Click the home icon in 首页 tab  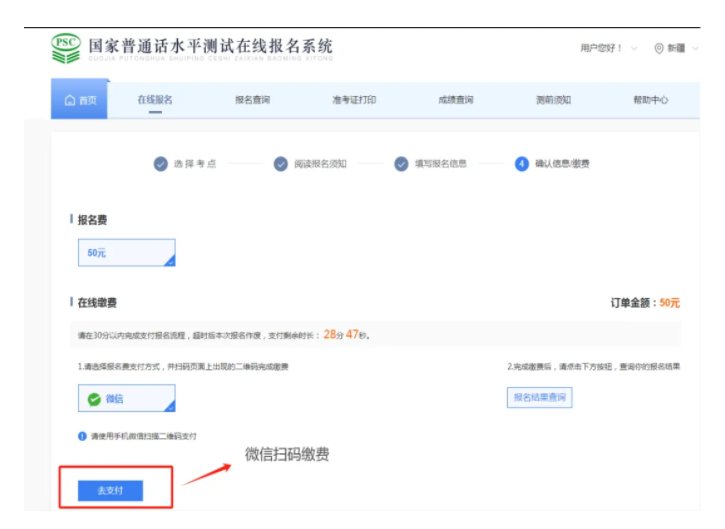click(x=69, y=101)
